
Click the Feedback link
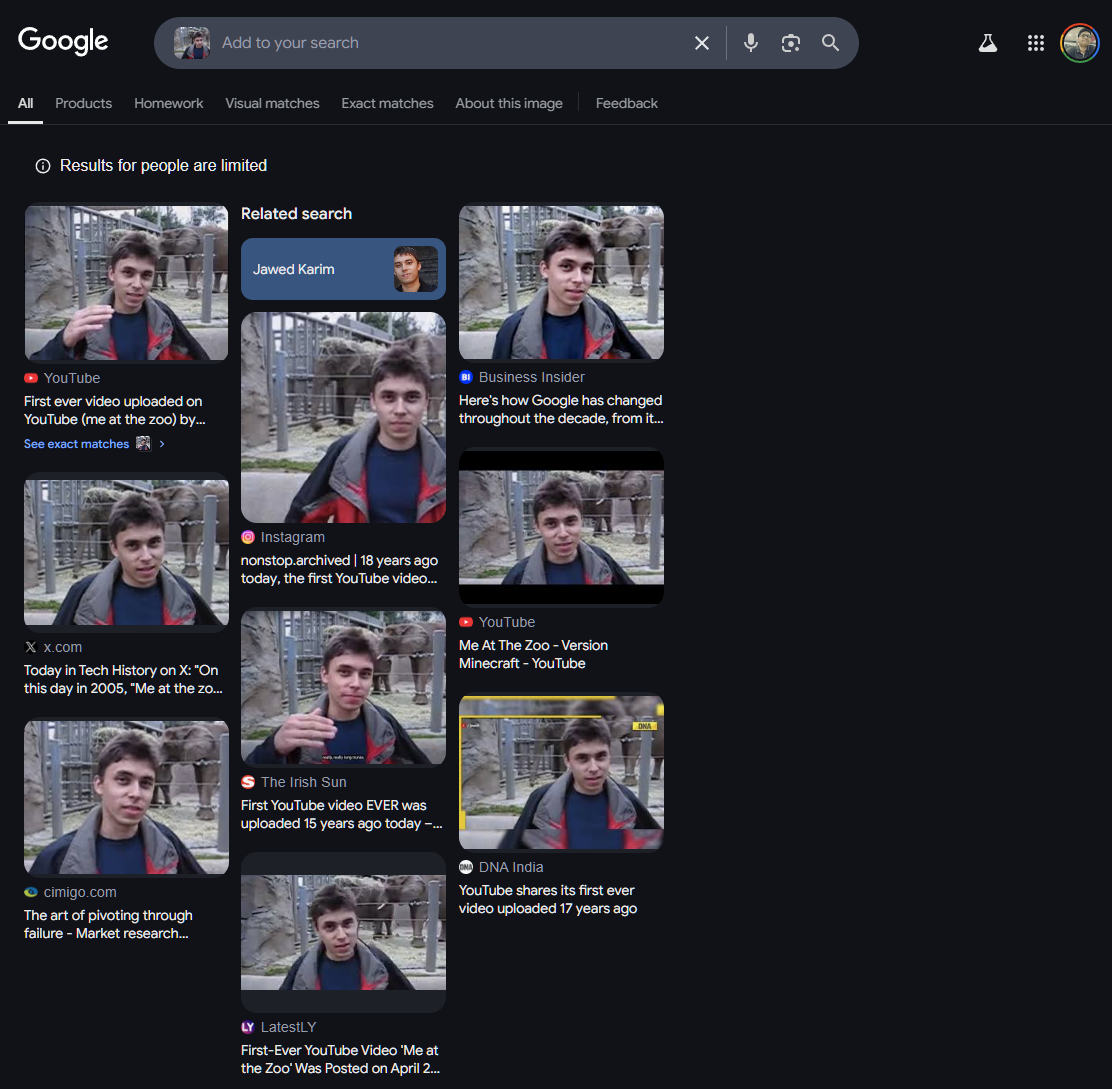(626, 104)
